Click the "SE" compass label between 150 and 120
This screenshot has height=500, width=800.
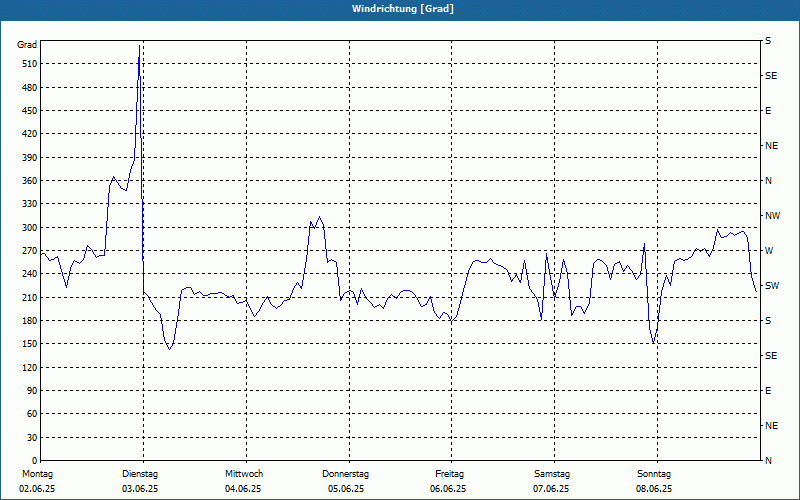(771, 356)
